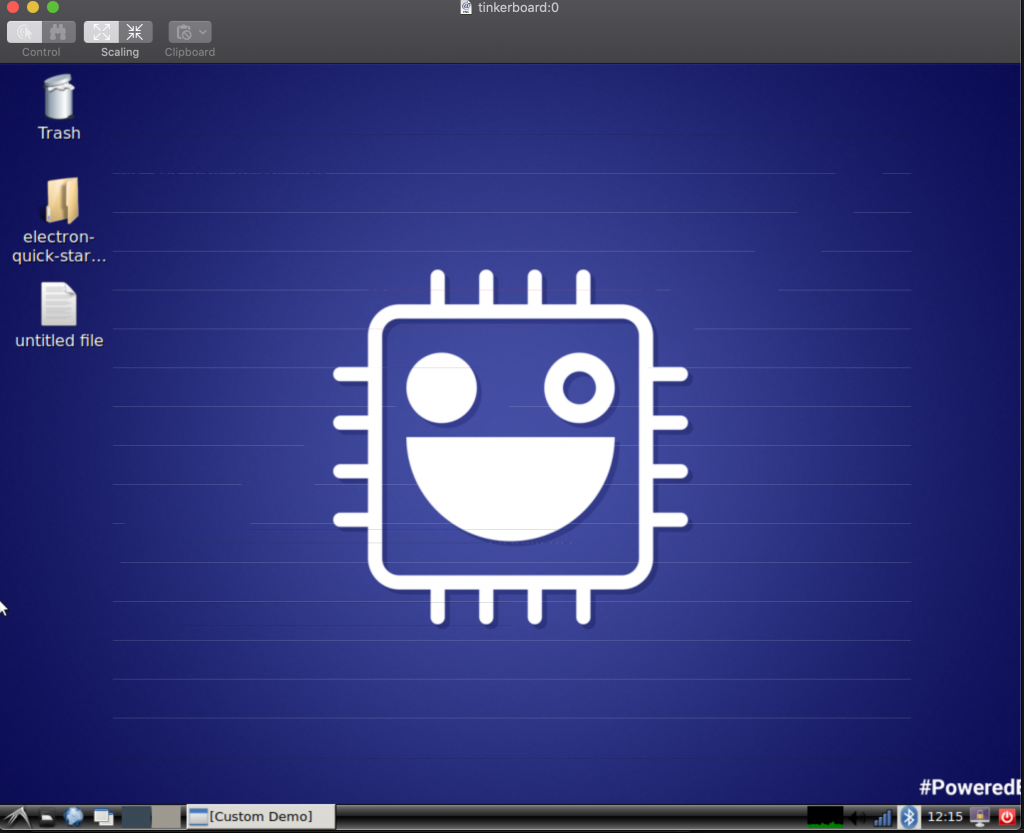Click the minimize all windows taskbar icon
Viewport: 1024px width, 833px height.
pos(103,817)
